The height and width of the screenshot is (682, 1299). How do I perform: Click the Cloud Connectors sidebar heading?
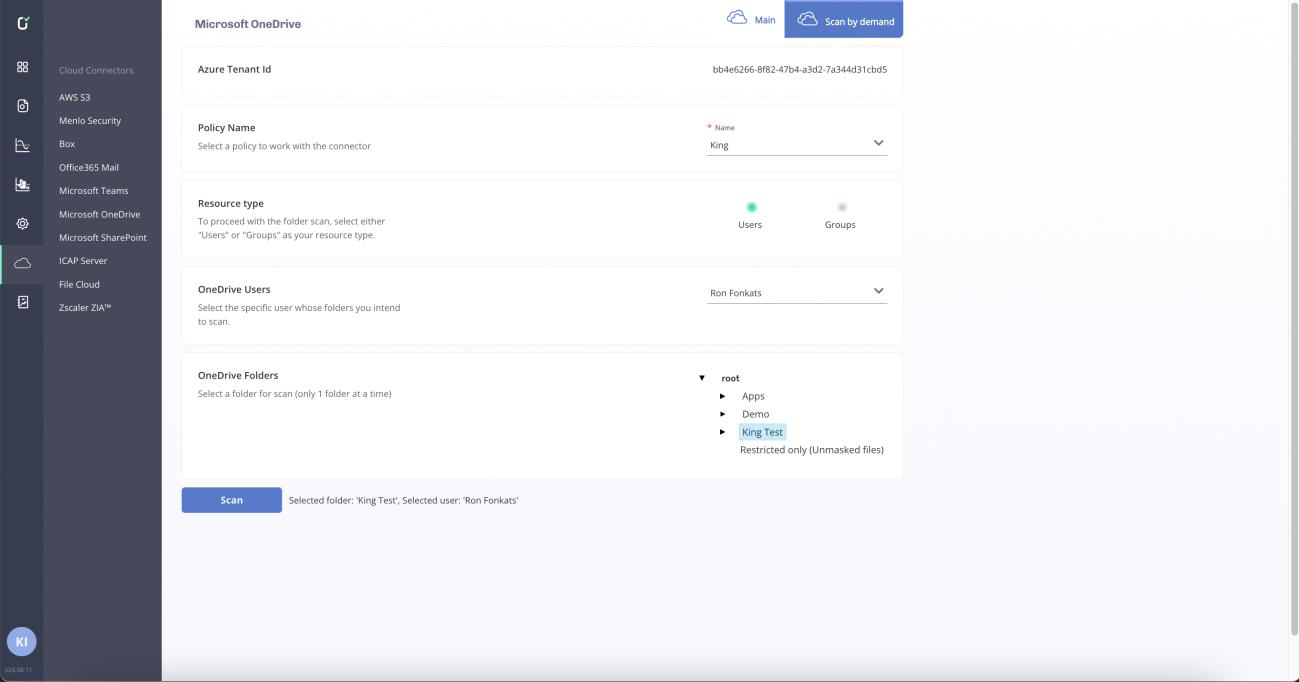click(x=96, y=71)
